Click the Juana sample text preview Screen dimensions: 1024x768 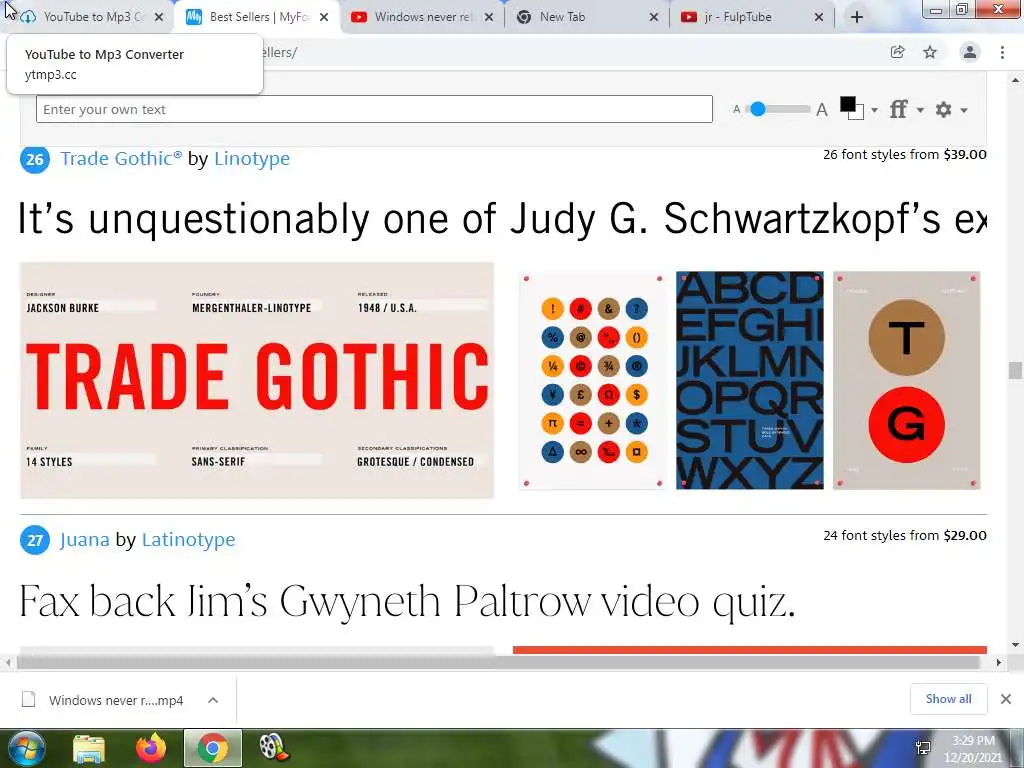408,601
